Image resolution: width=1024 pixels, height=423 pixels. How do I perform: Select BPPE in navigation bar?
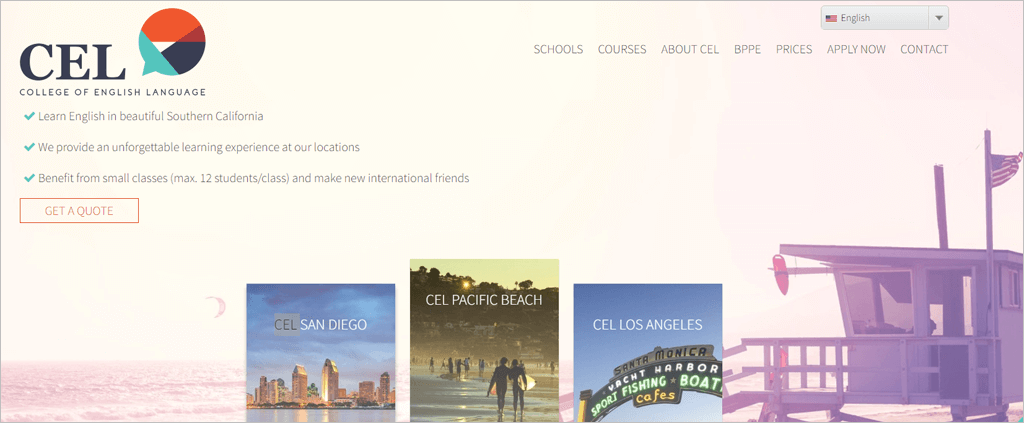point(747,49)
